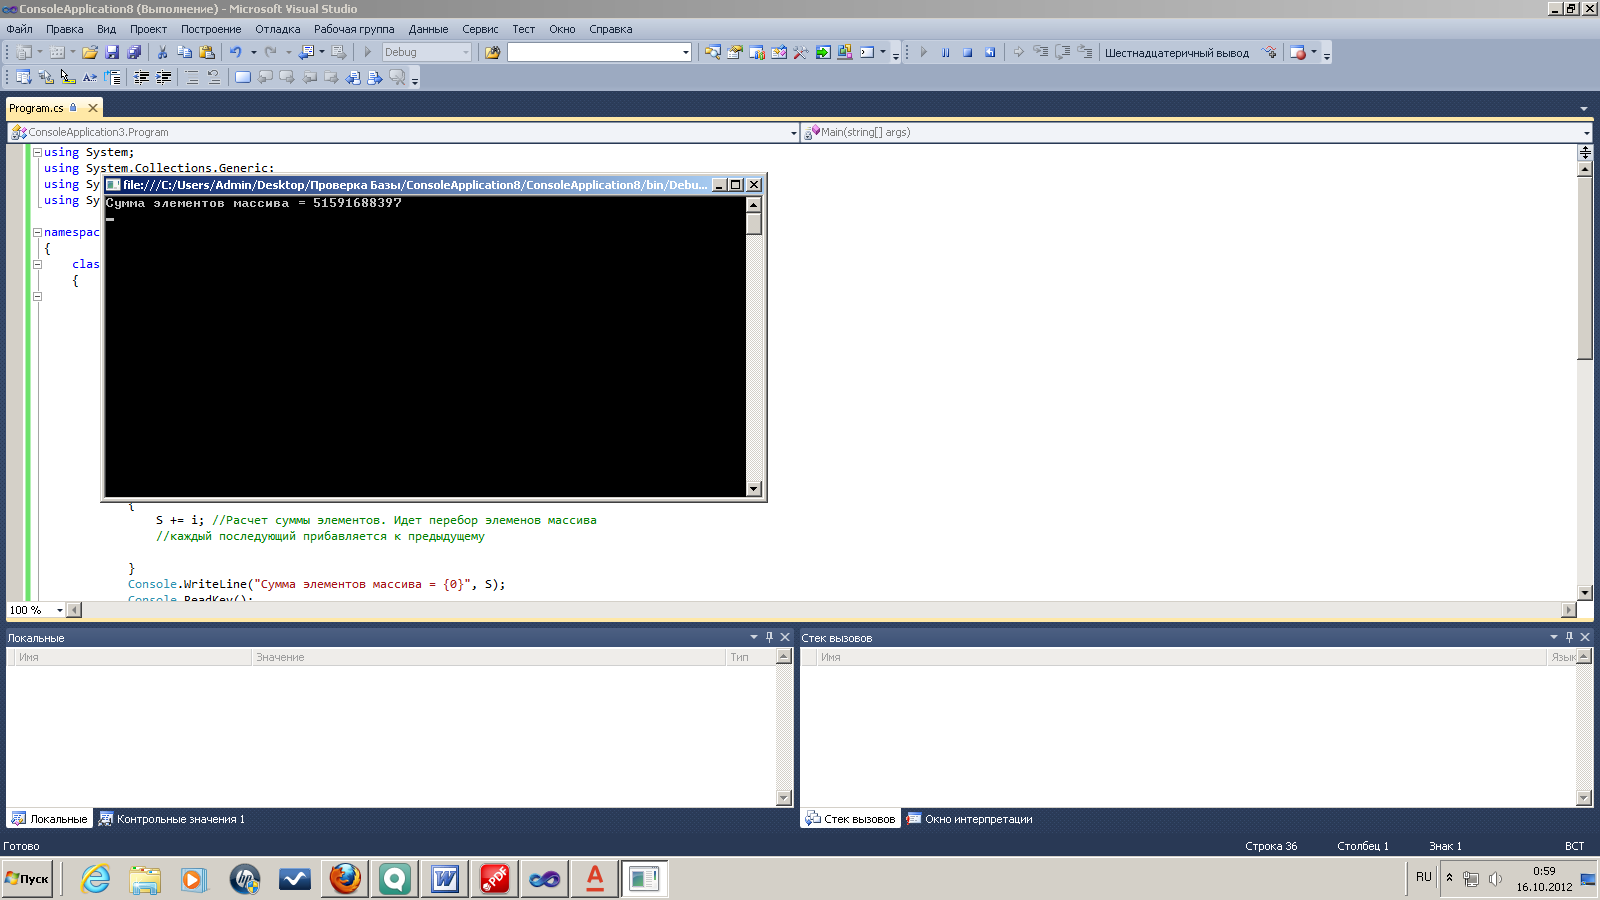Image resolution: width=1600 pixels, height=900 pixels.
Task: Switch to the Стек вызовов tab
Action: tap(851, 819)
